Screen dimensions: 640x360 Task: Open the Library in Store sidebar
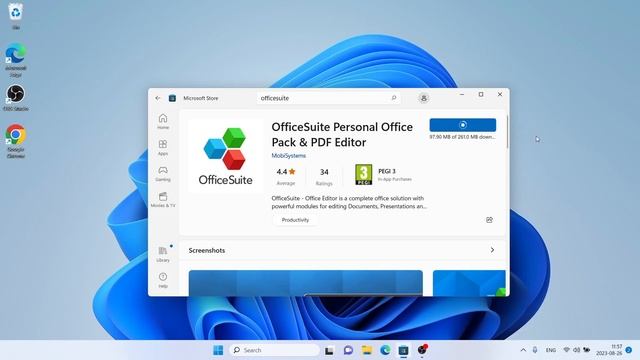pyautogui.click(x=163, y=254)
